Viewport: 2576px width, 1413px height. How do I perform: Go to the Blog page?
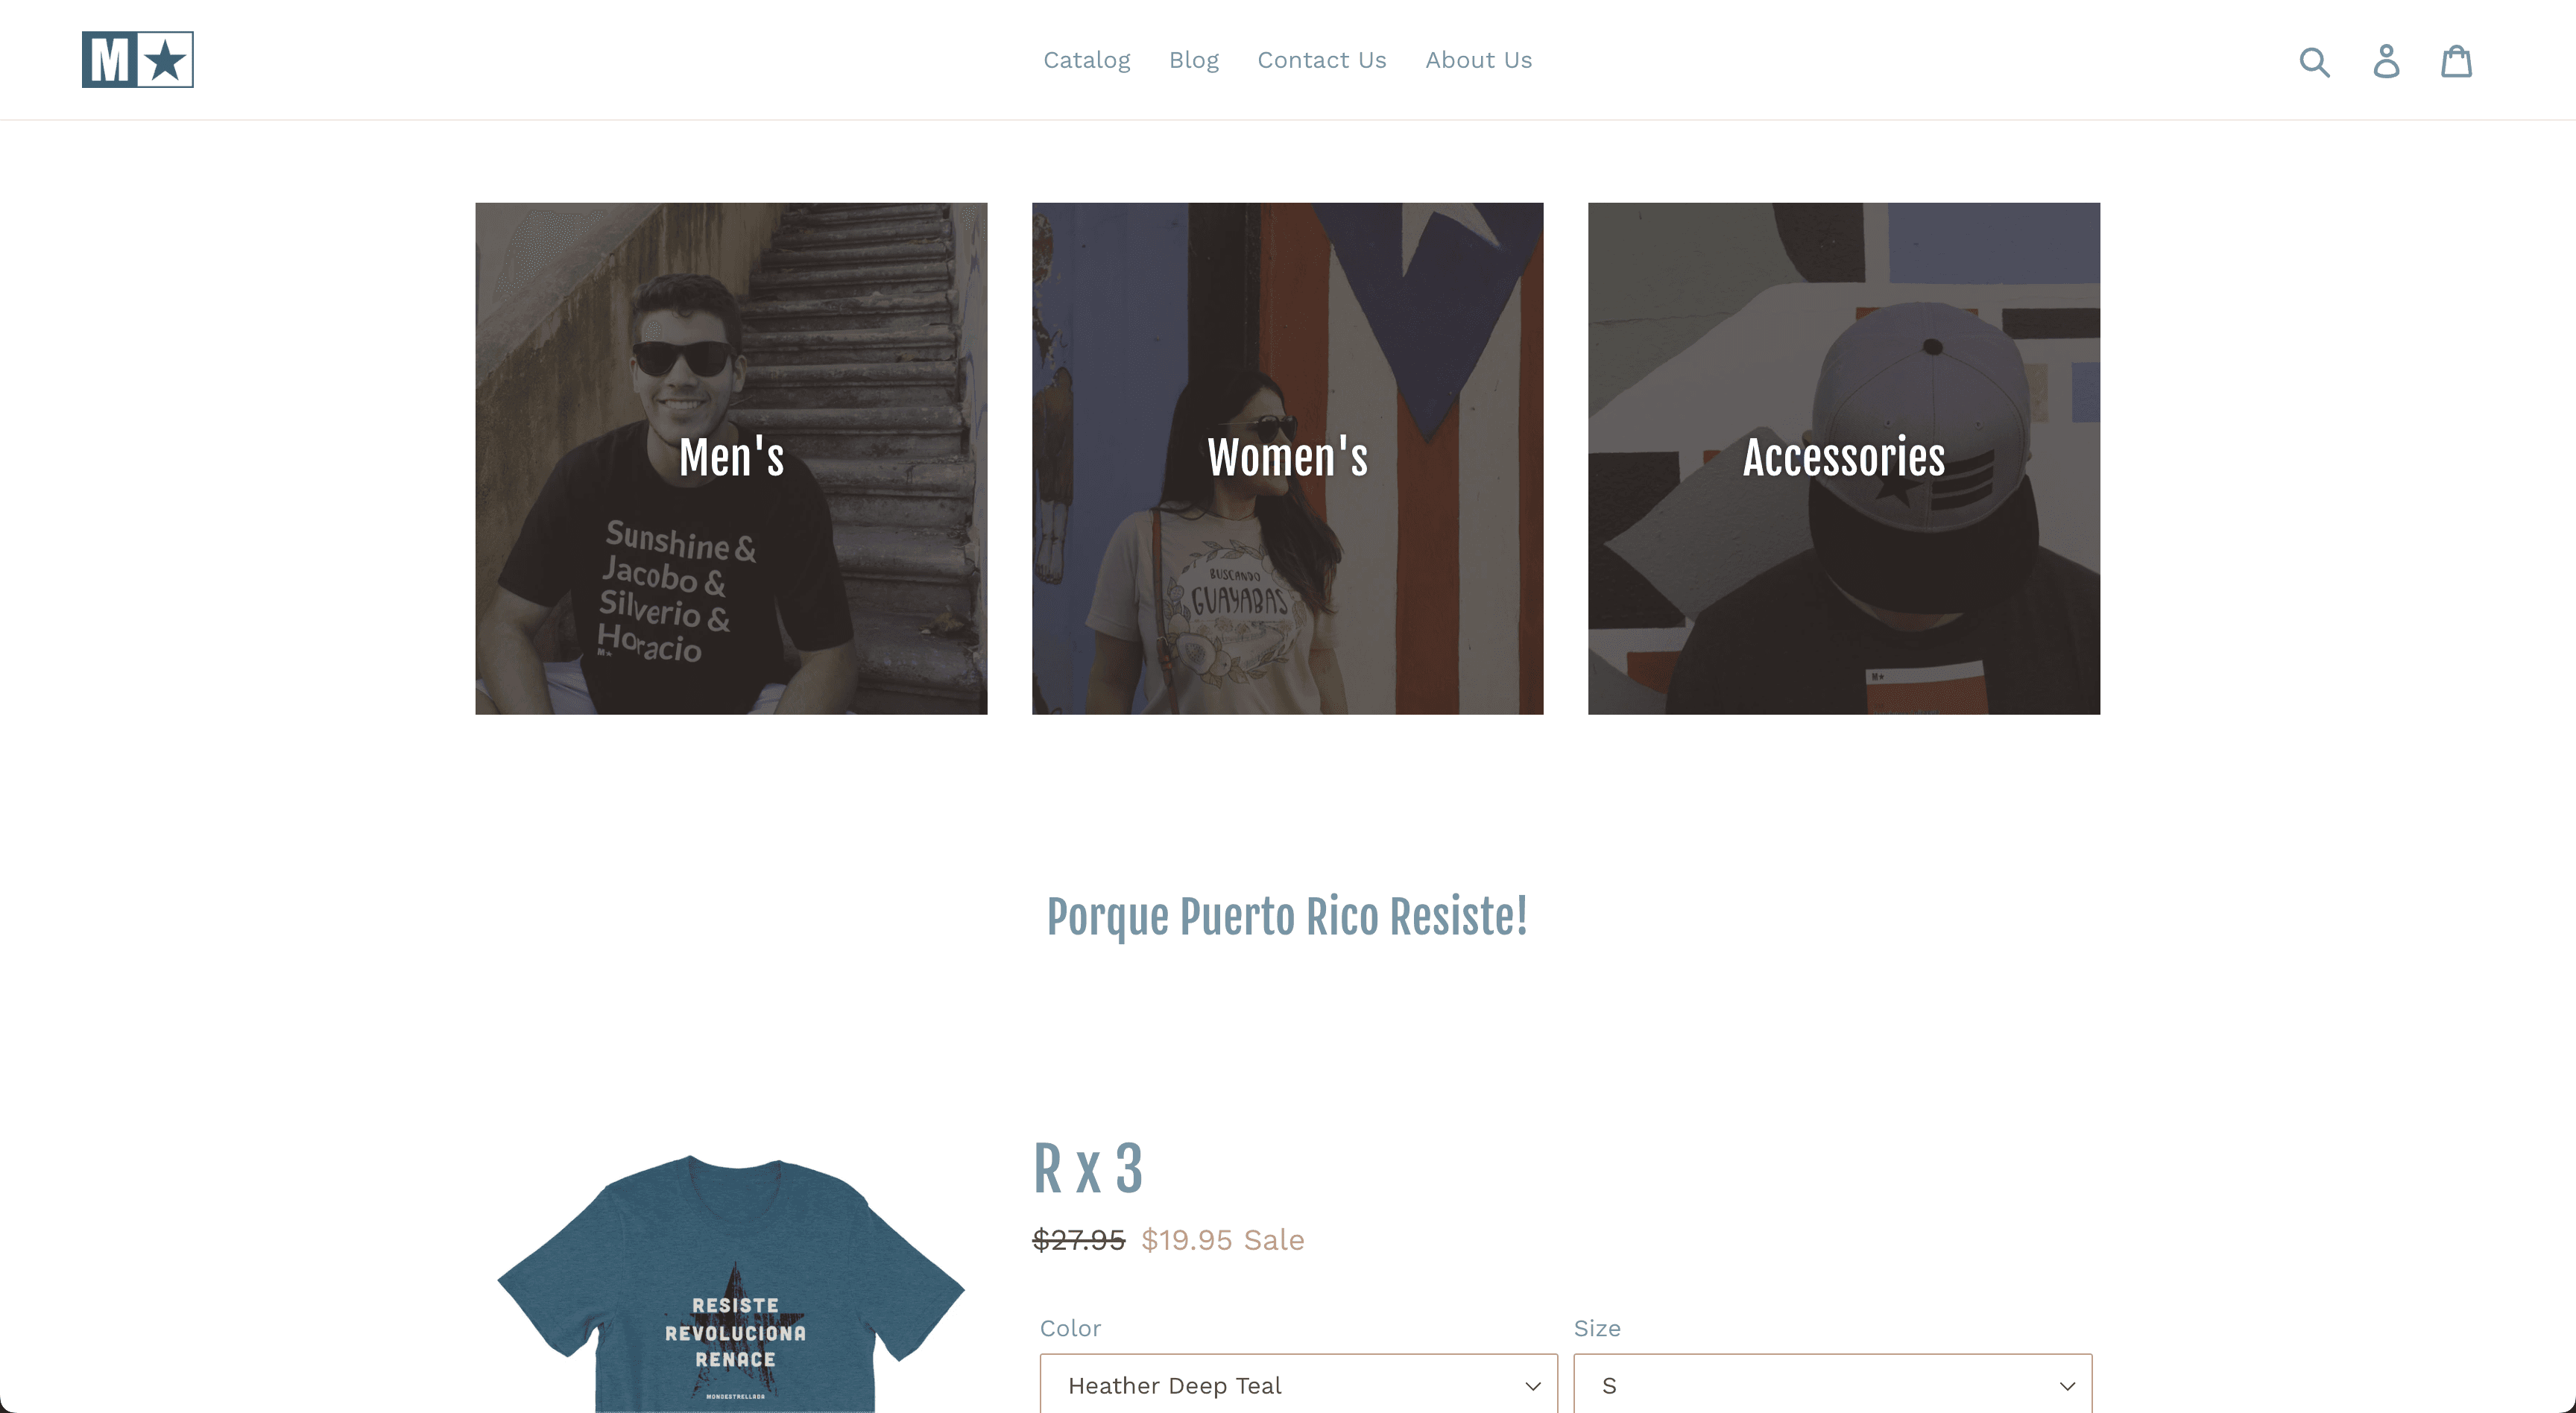[x=1194, y=60]
